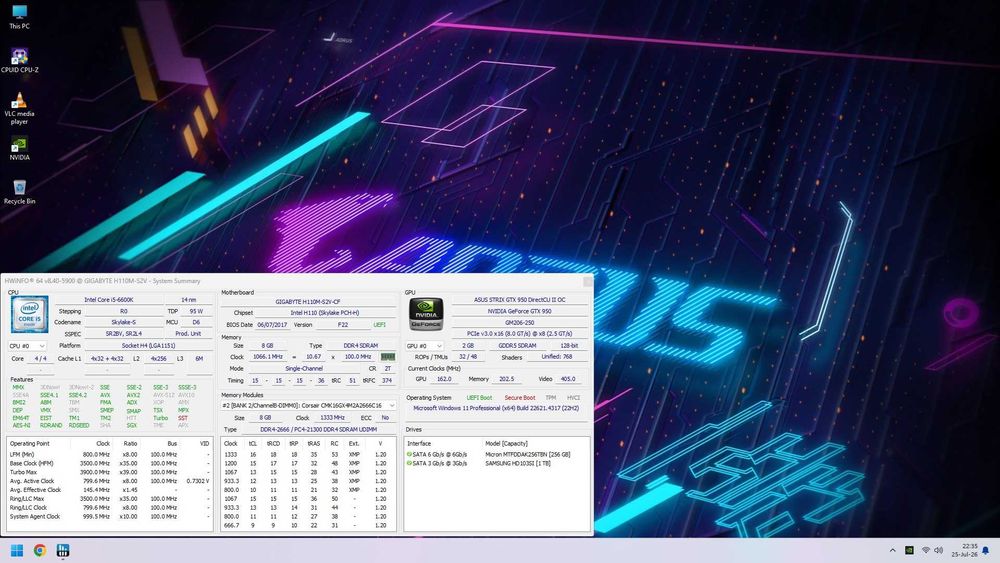The image size is (1000, 563).
Task: Click the 1333 clock row in timings table
Action: point(308,455)
